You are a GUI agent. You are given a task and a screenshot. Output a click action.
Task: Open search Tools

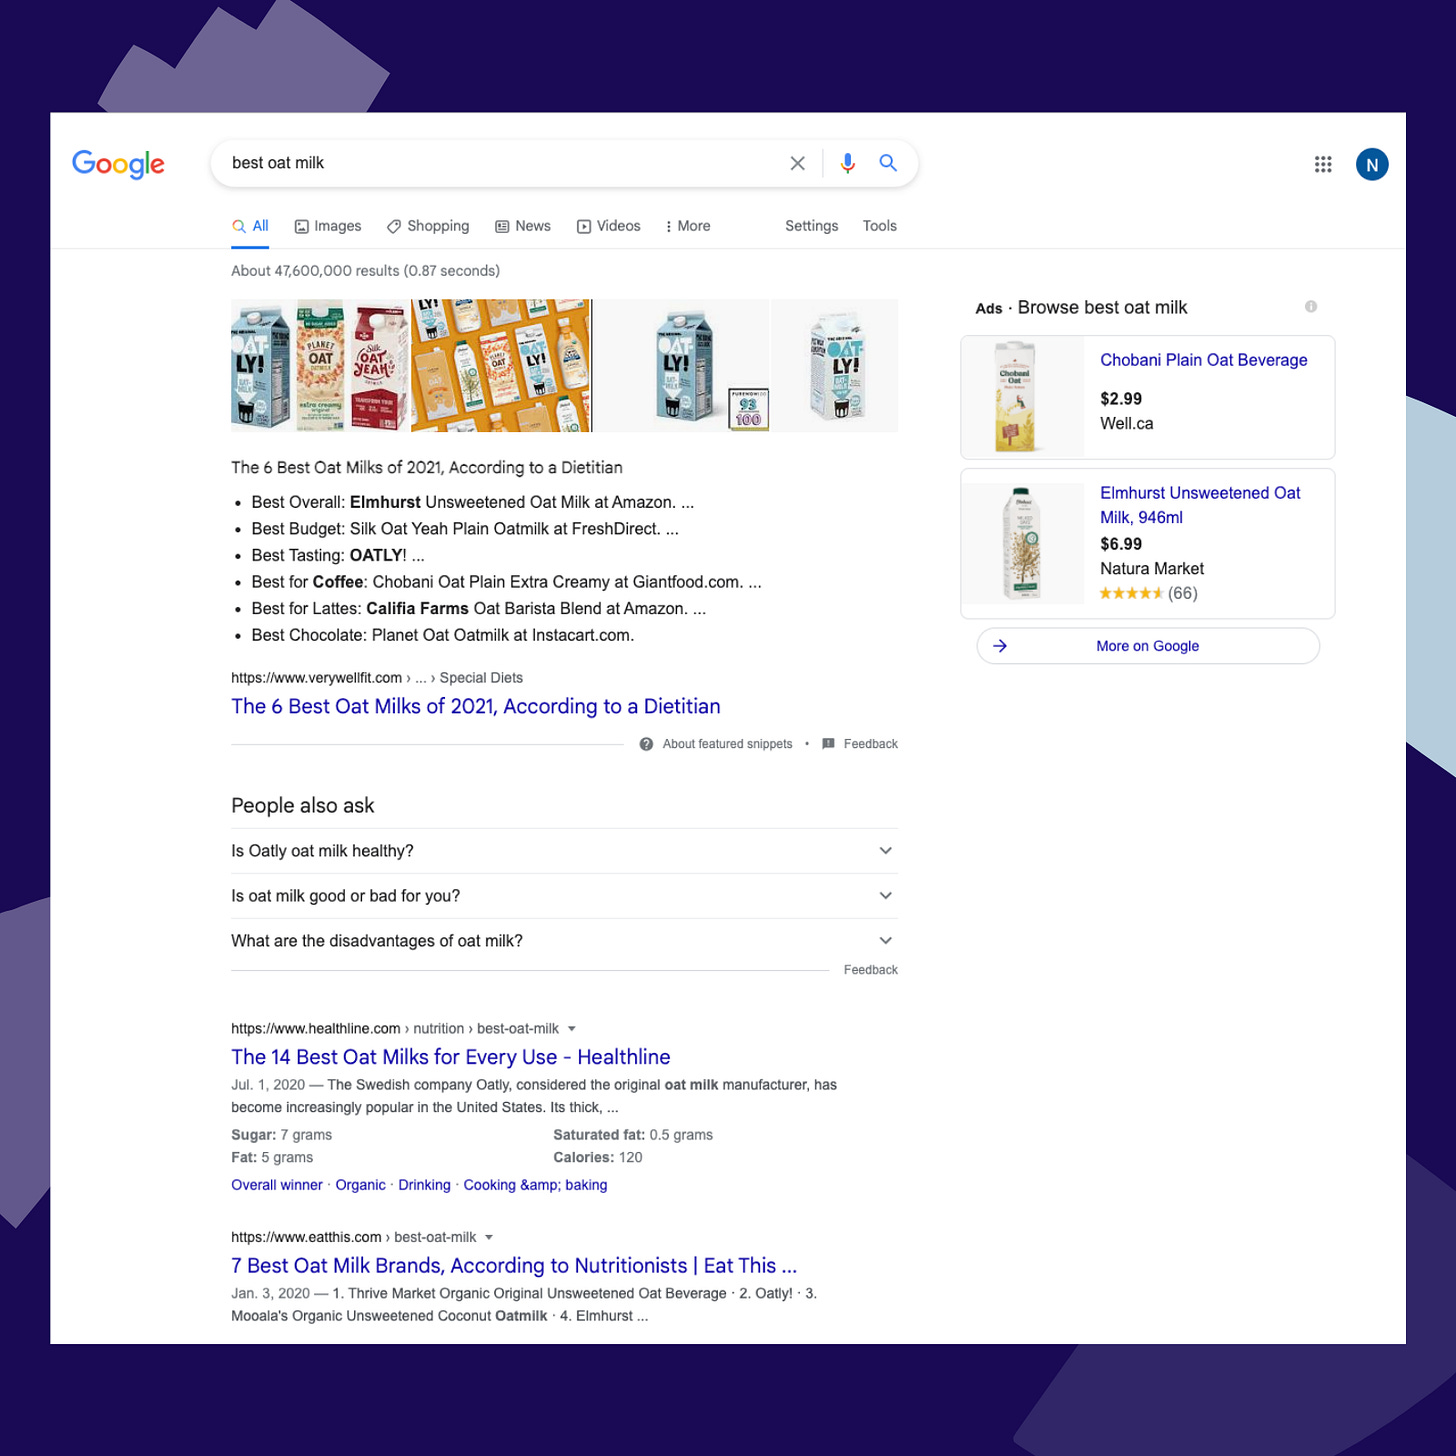[x=880, y=226]
